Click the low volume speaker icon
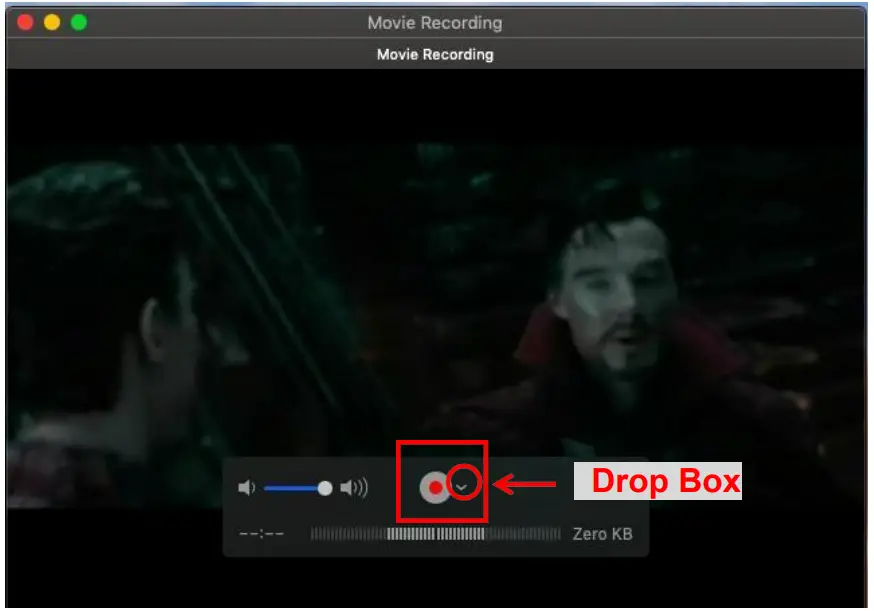874x611 pixels. click(x=246, y=488)
